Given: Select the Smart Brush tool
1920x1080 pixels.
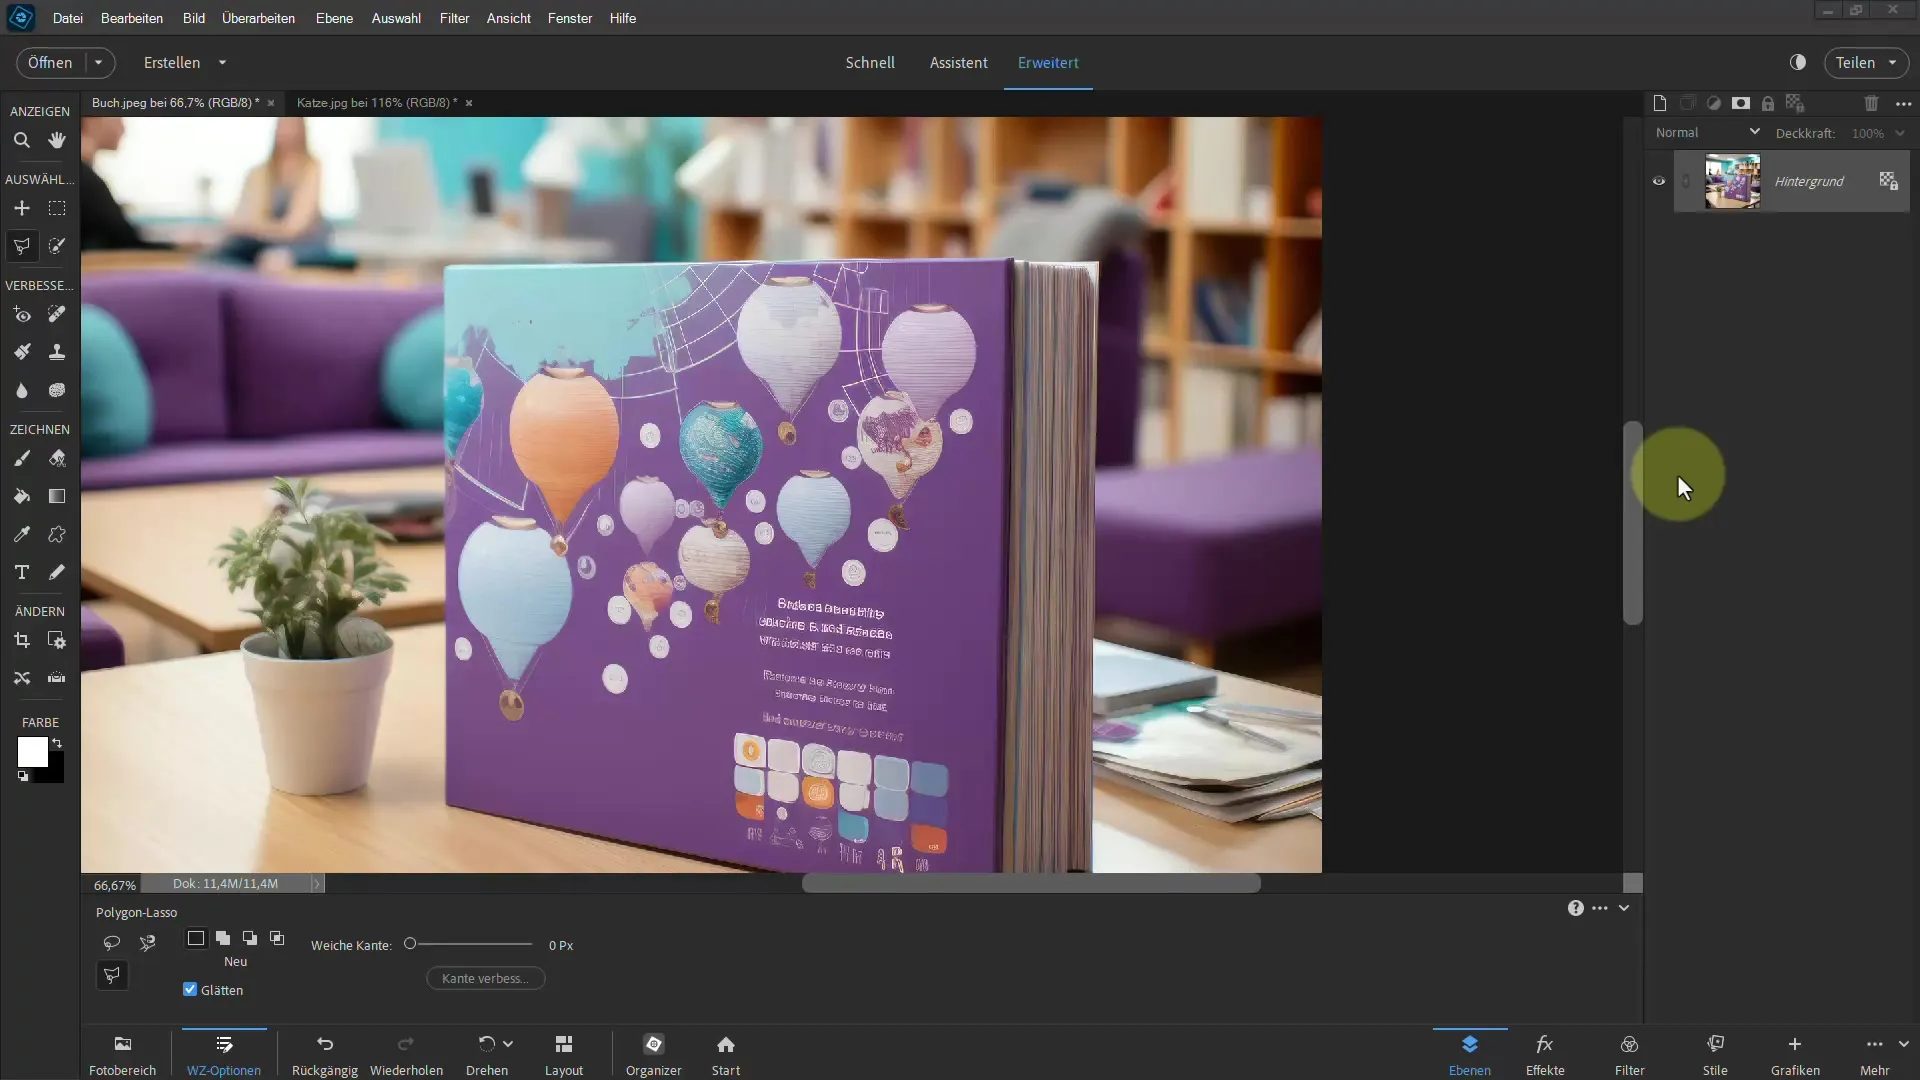Looking at the screenshot, I should pyautogui.click(x=21, y=352).
